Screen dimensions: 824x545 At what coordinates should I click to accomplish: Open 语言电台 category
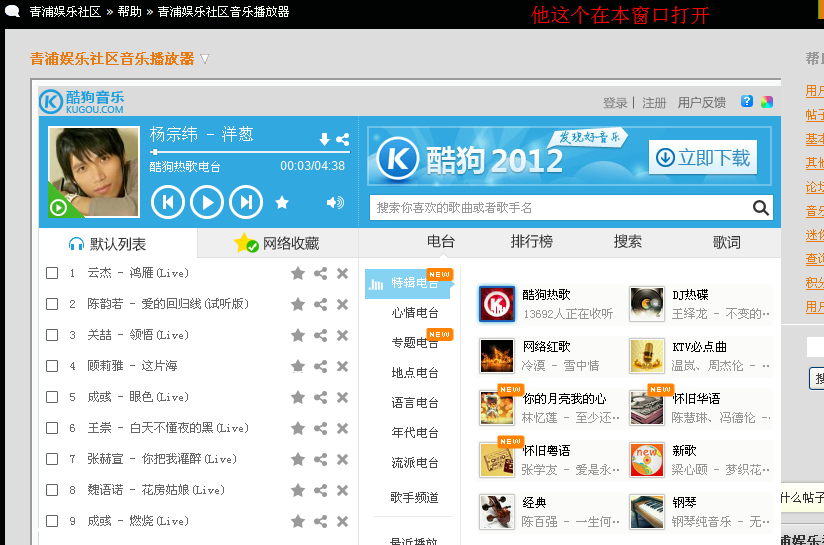pyautogui.click(x=415, y=403)
